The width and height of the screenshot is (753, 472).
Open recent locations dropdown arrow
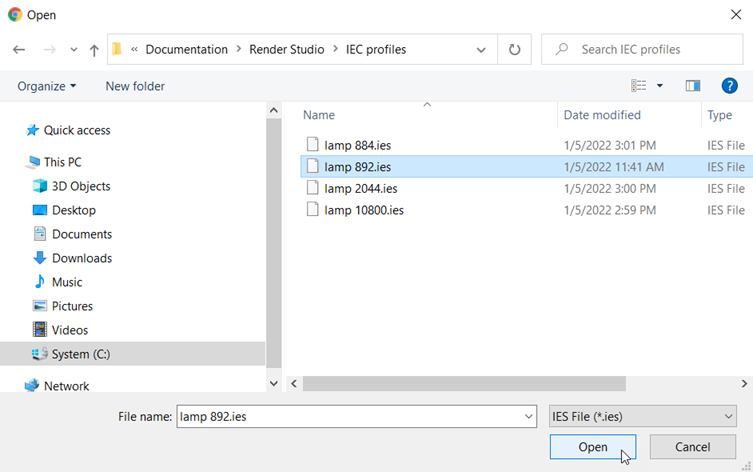[73, 49]
